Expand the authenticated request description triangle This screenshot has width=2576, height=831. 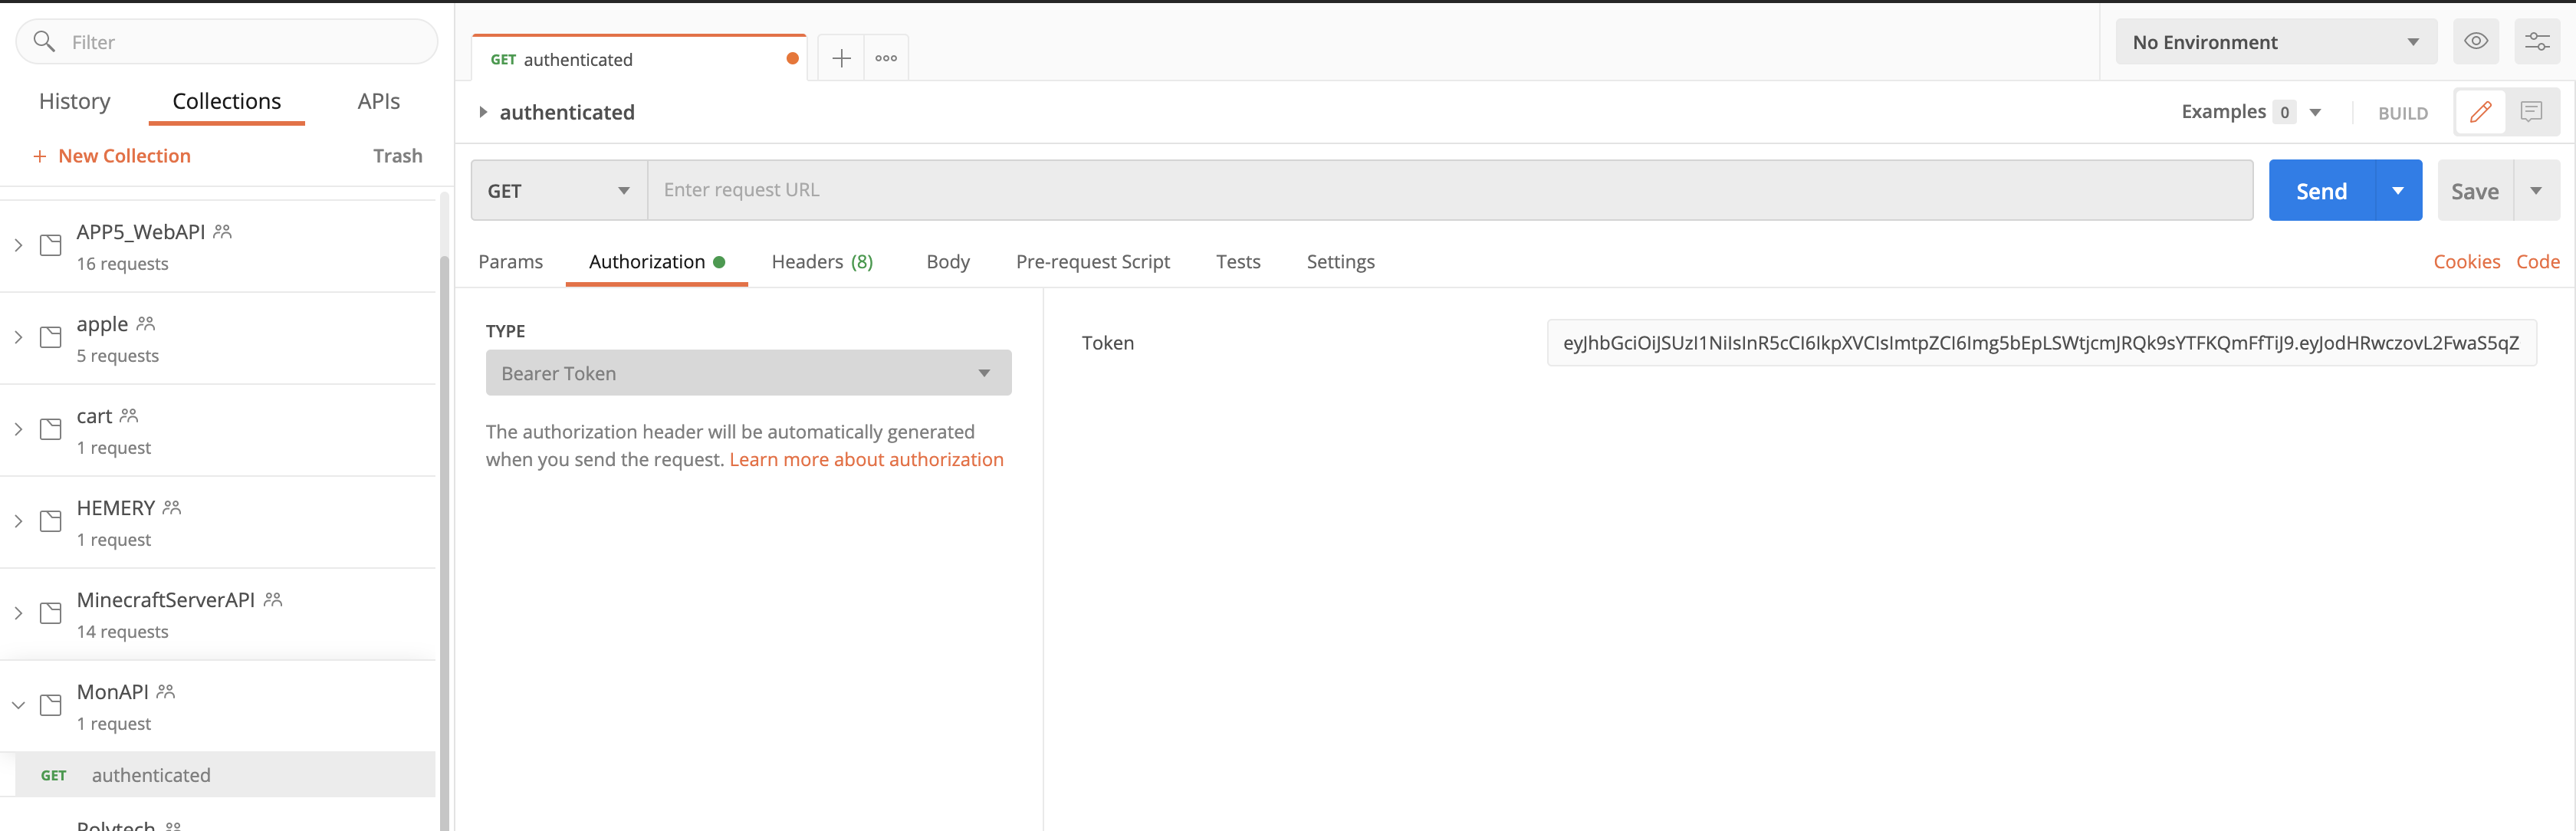point(483,112)
